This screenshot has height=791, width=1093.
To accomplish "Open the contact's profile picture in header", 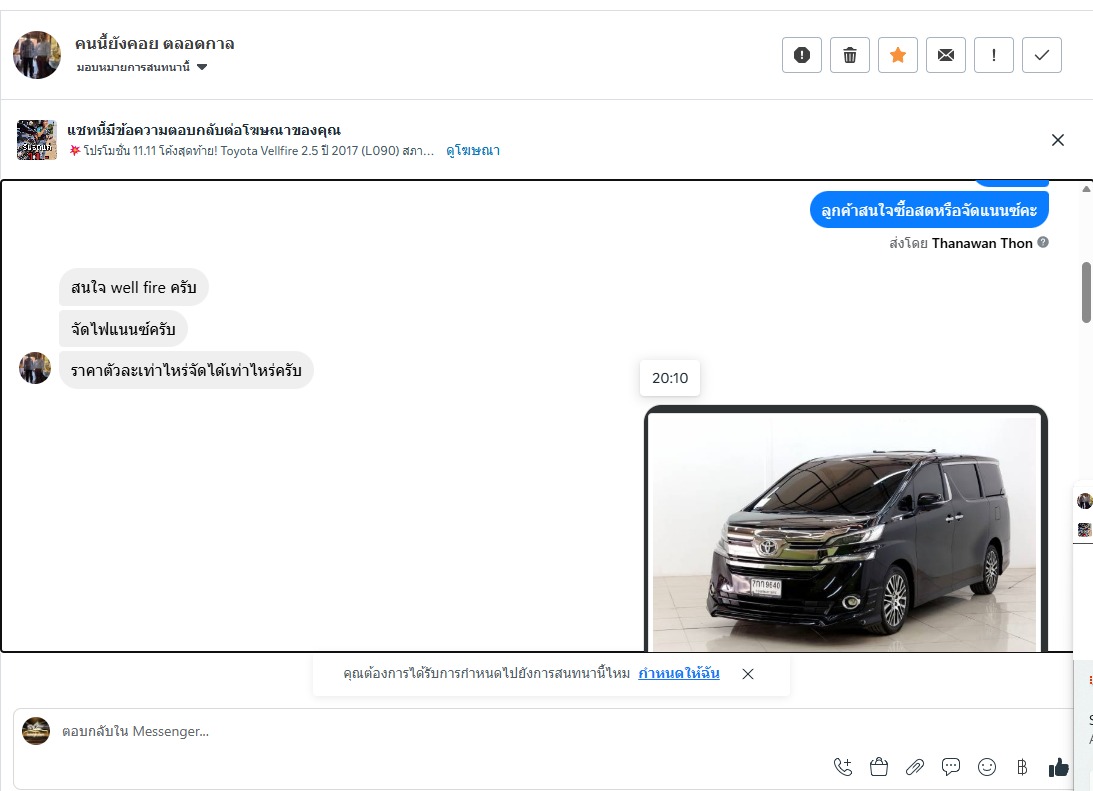I will [37, 55].
